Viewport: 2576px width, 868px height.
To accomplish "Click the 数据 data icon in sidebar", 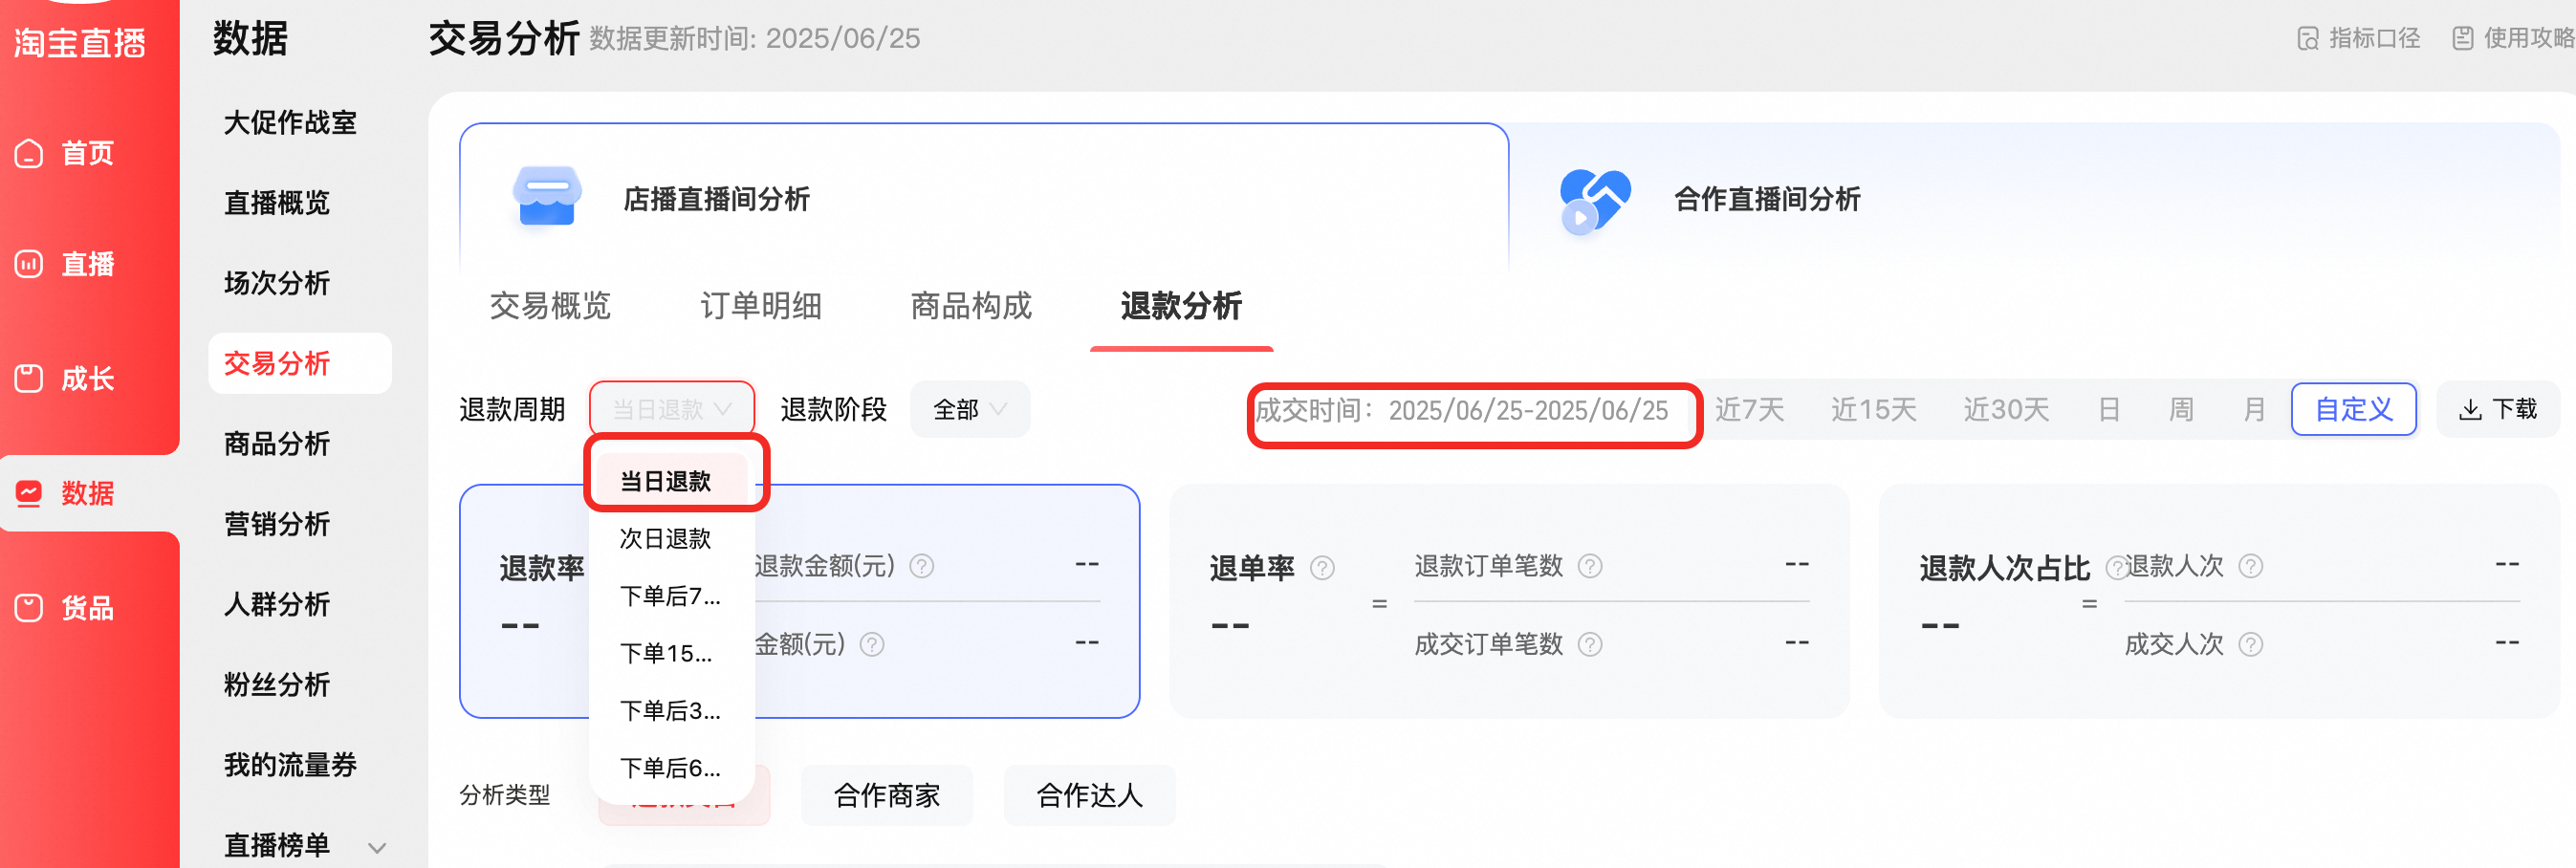I will pyautogui.click(x=29, y=493).
